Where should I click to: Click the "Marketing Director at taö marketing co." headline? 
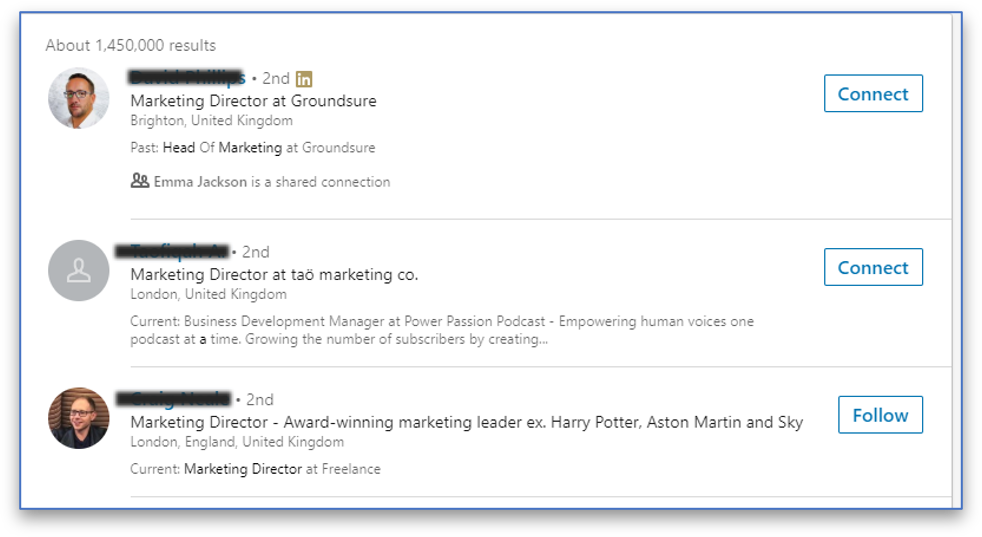click(274, 274)
